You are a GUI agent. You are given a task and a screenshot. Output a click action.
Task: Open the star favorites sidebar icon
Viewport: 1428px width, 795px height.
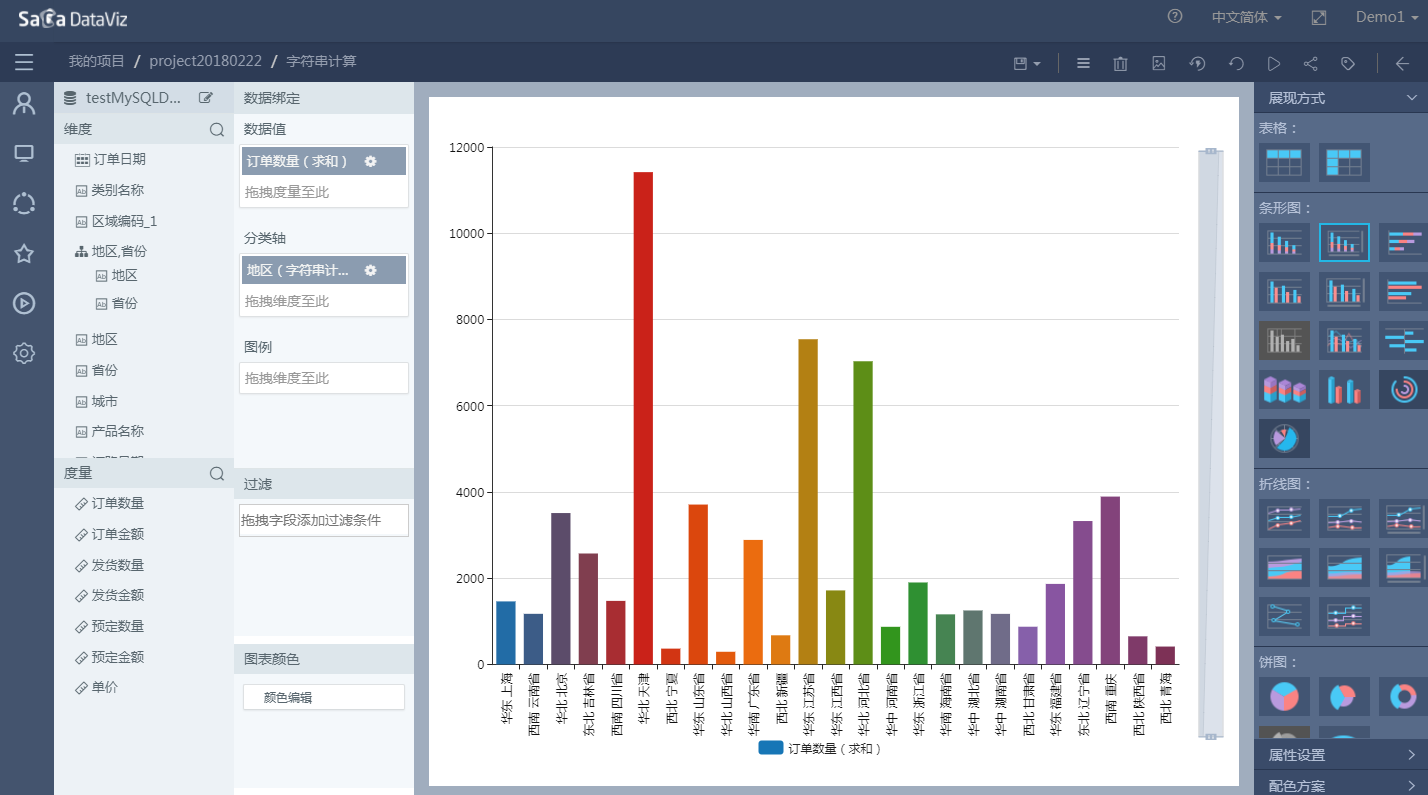tap(24, 253)
